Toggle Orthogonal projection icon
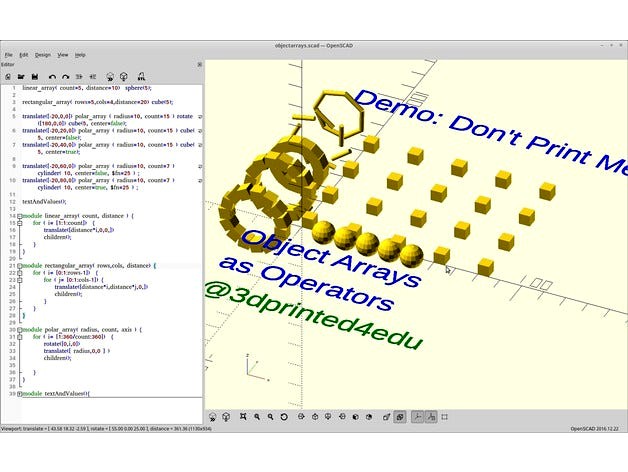 tap(400, 417)
